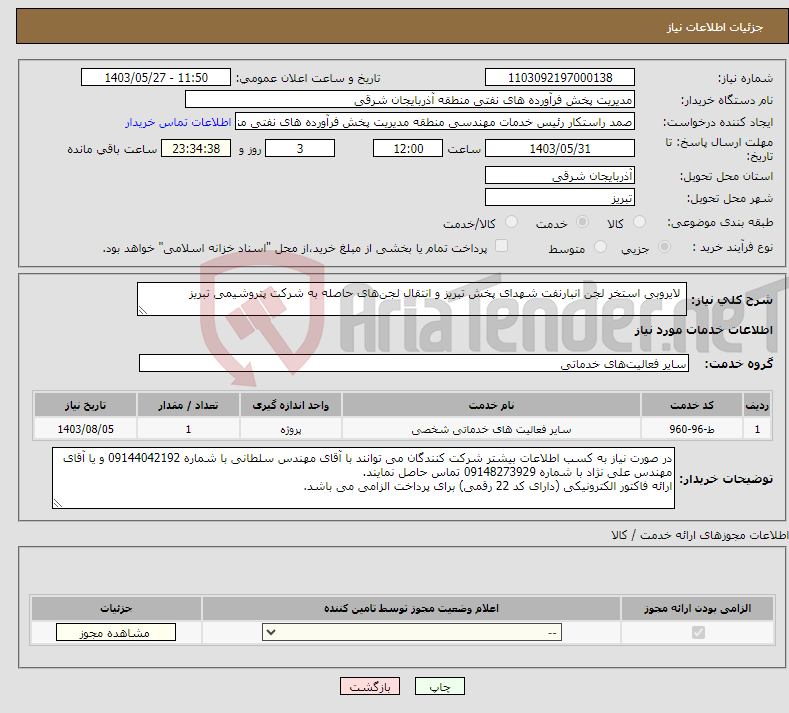This screenshot has height=713, width=789.
Task: Click the buyer notes textarea
Action: click(363, 478)
